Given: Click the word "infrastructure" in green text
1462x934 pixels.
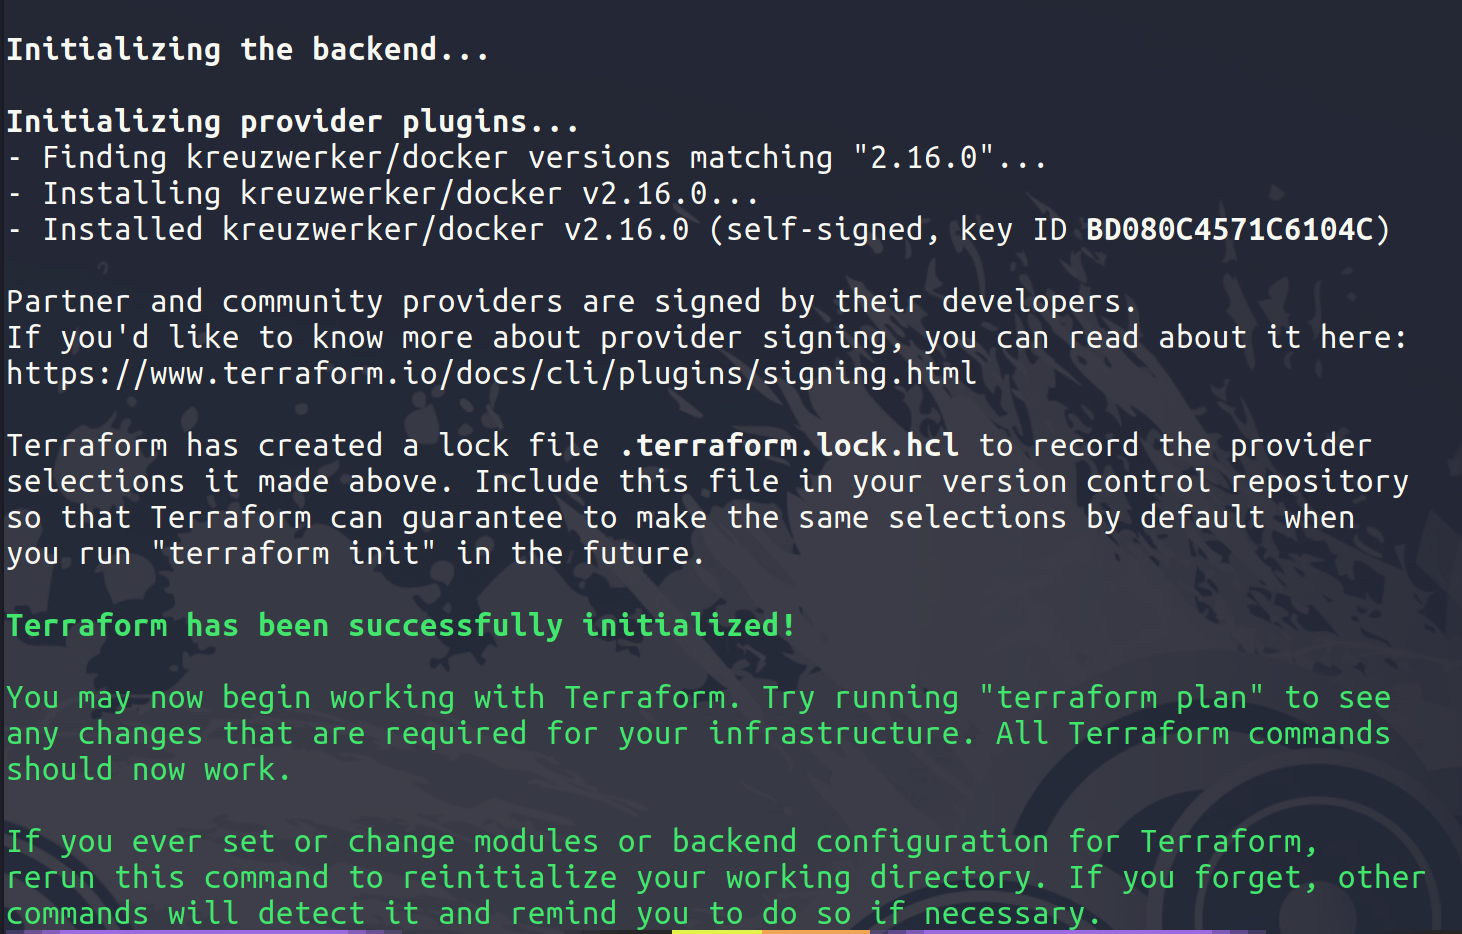Looking at the screenshot, I should 840,734.
